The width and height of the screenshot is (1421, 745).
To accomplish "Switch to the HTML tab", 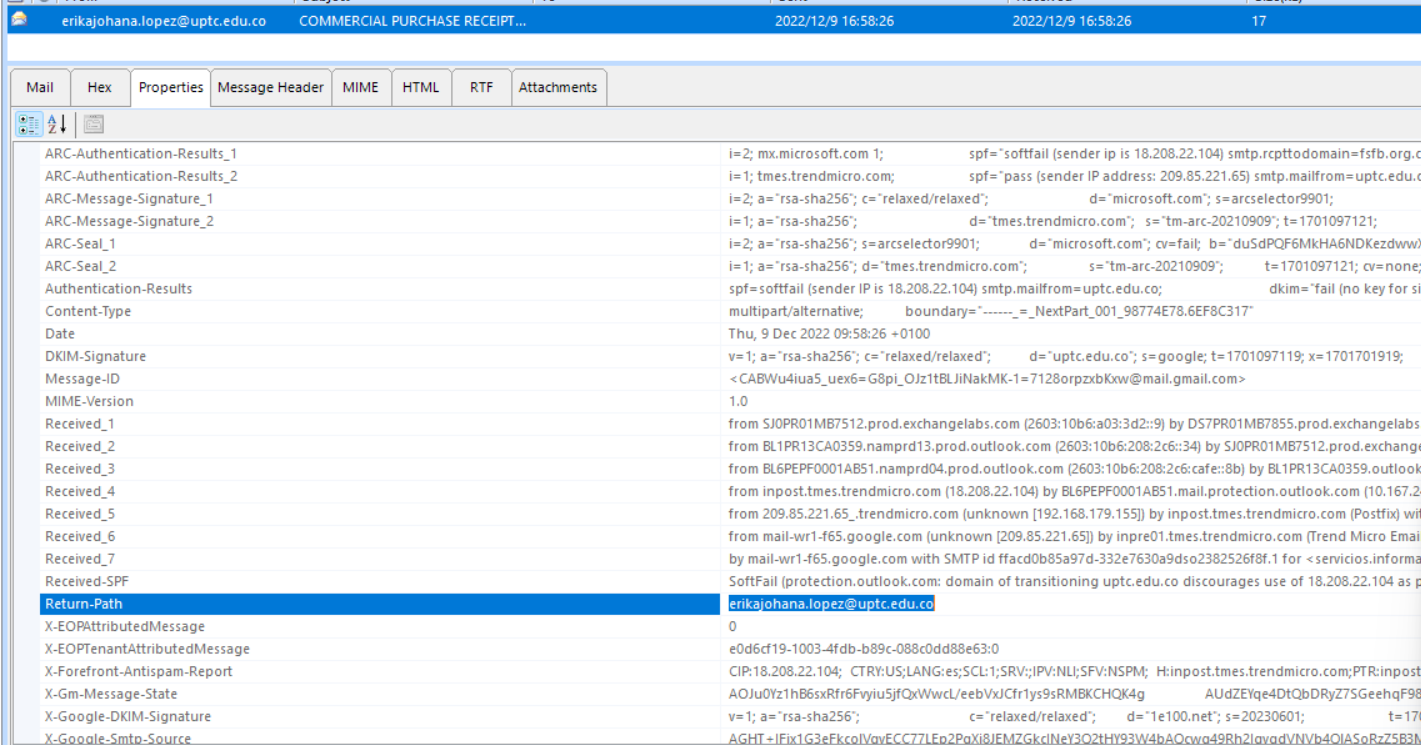I will coord(421,87).
